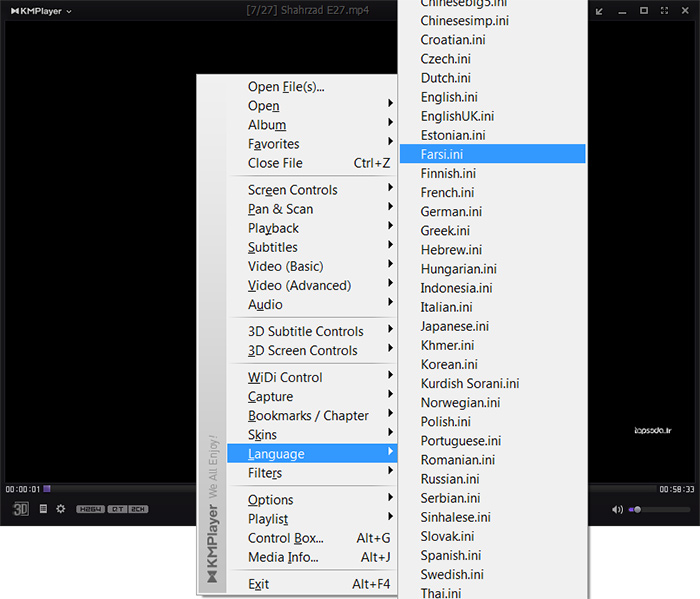Select Dutch.ini language file
This screenshot has width=700, height=599.
pyautogui.click(x=492, y=78)
